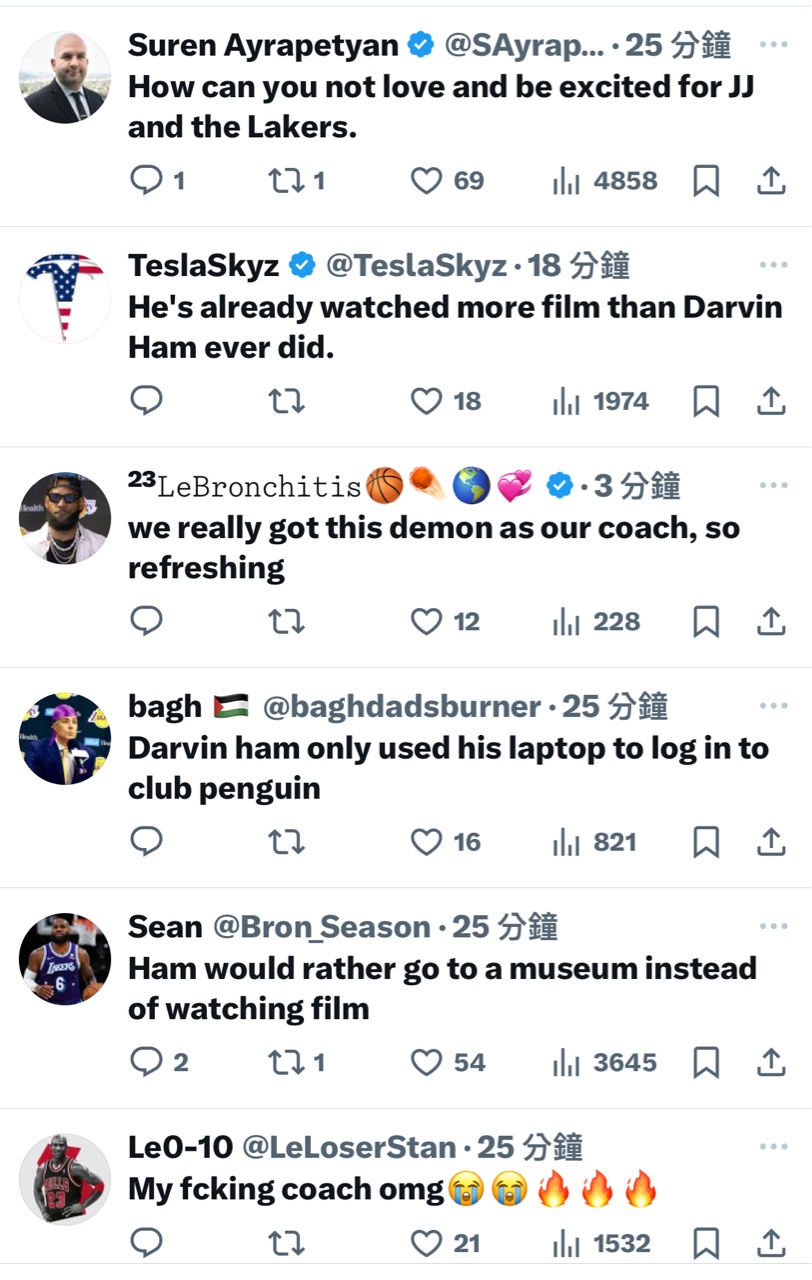Viewport: 812px width, 1280px height.
Task: Like the TeslaSkyz tweet
Action: tap(427, 401)
